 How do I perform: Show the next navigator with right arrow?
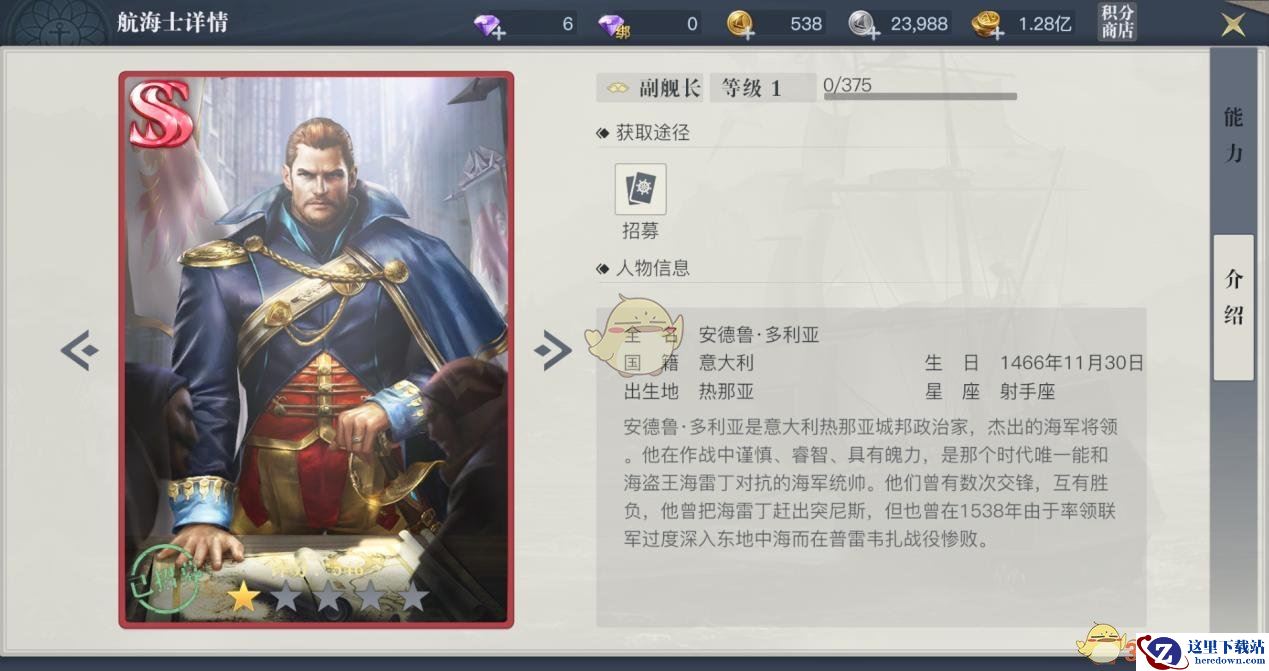pos(553,350)
